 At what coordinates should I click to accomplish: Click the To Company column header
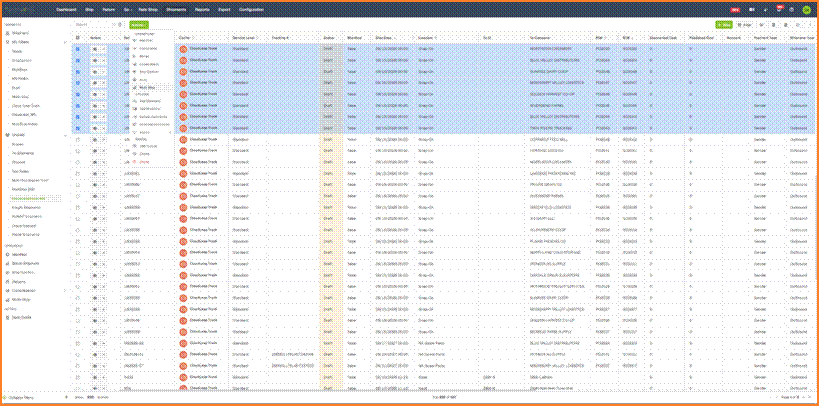(541, 38)
